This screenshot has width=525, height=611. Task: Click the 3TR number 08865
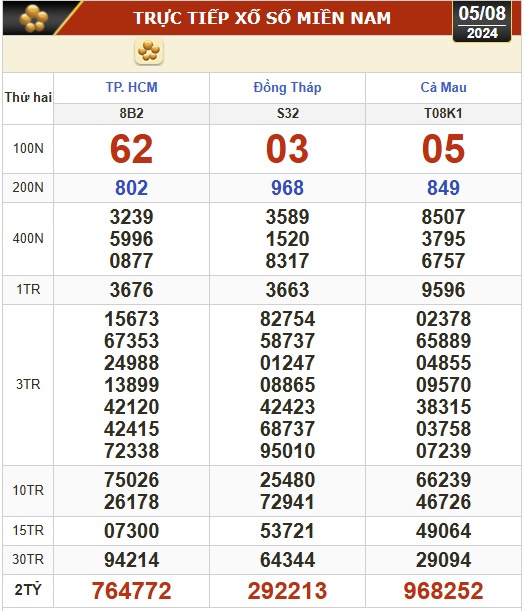coord(287,385)
